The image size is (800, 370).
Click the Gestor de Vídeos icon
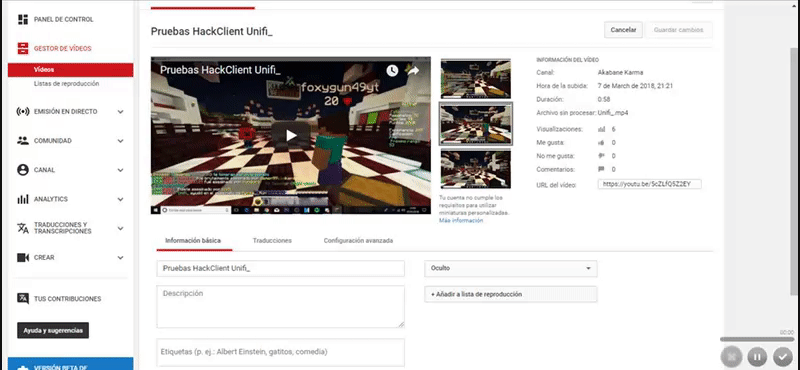tap(22, 48)
